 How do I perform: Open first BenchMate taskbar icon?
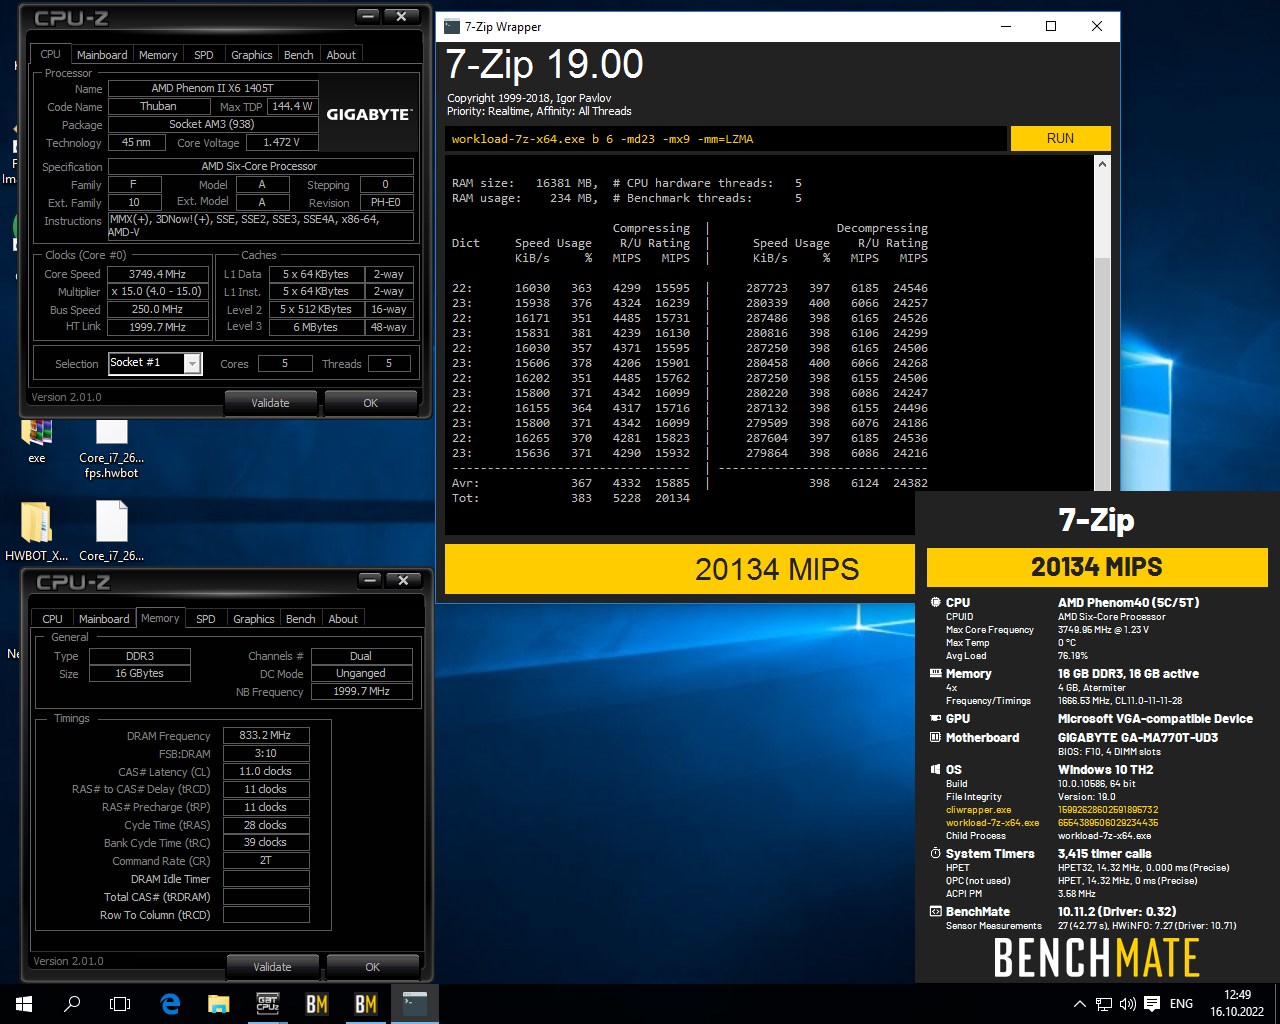[317, 1004]
